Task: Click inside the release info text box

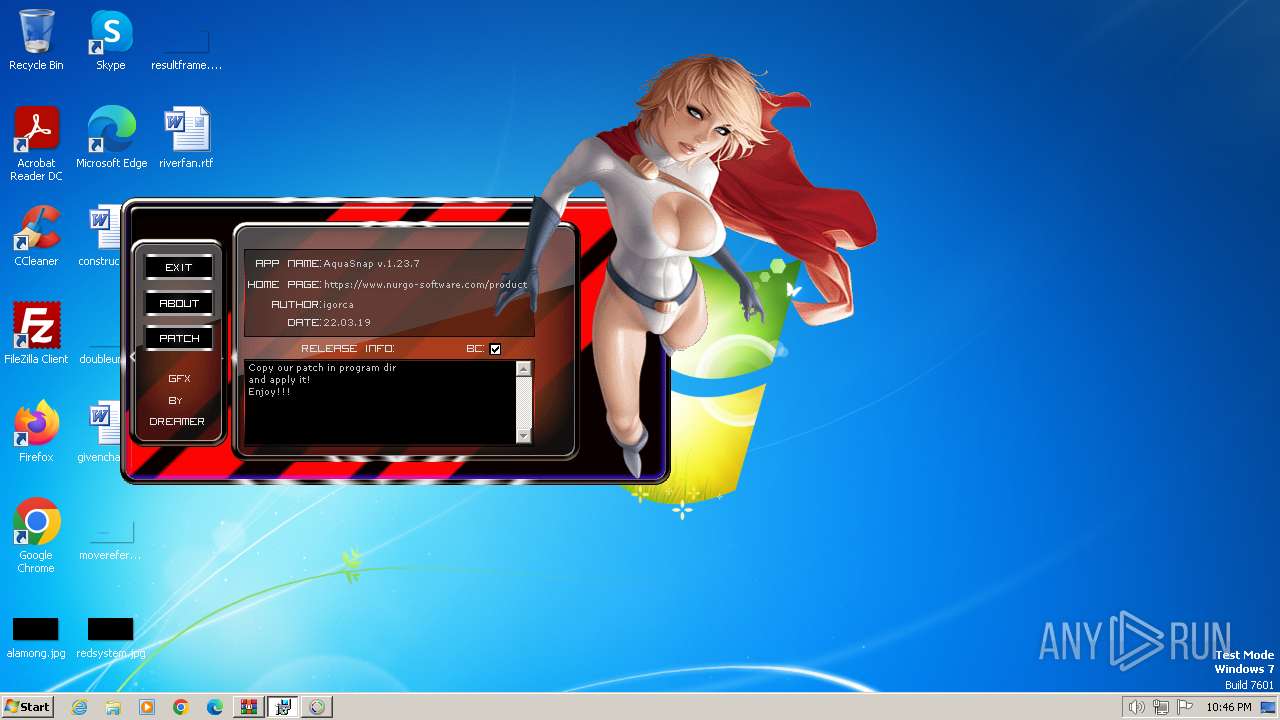Action: [x=380, y=402]
